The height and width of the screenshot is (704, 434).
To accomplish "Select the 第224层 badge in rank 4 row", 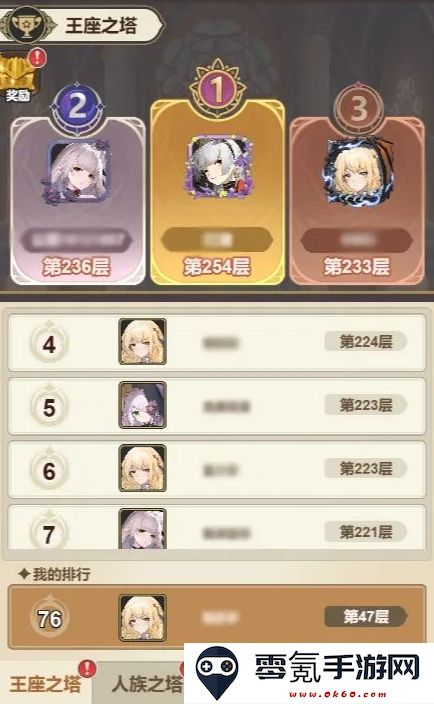I will point(366,342).
